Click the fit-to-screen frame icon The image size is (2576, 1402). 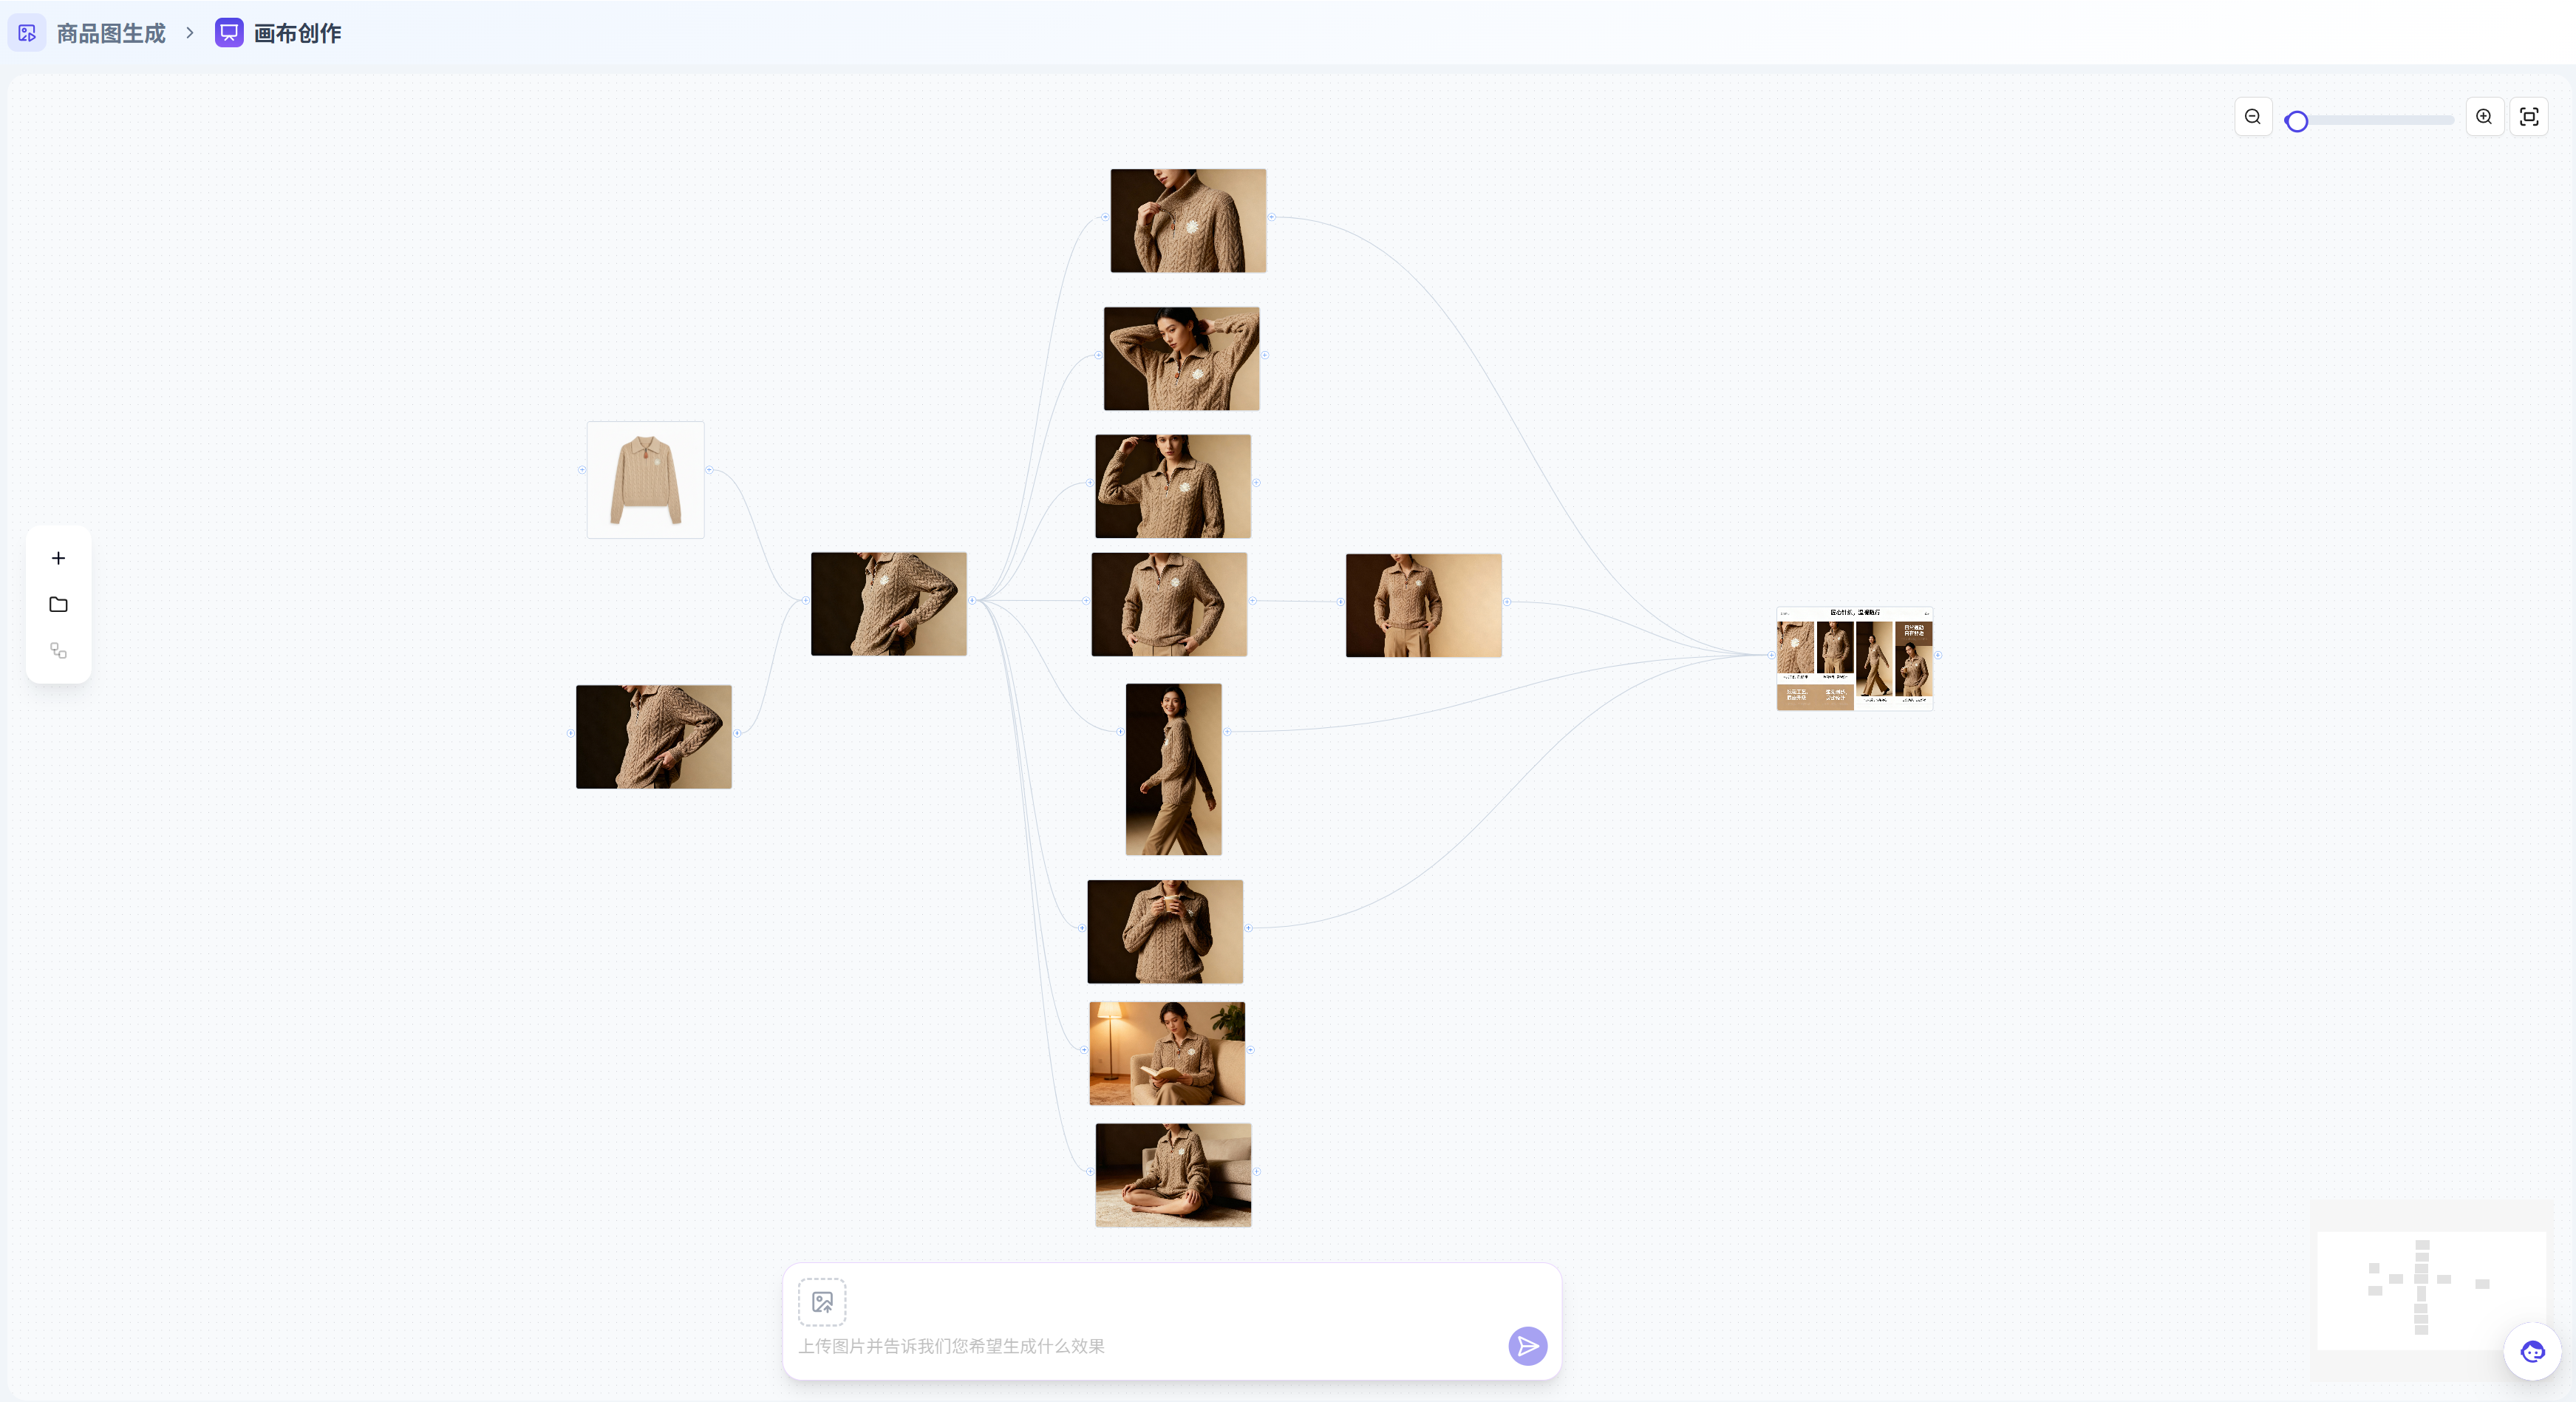[2529, 117]
